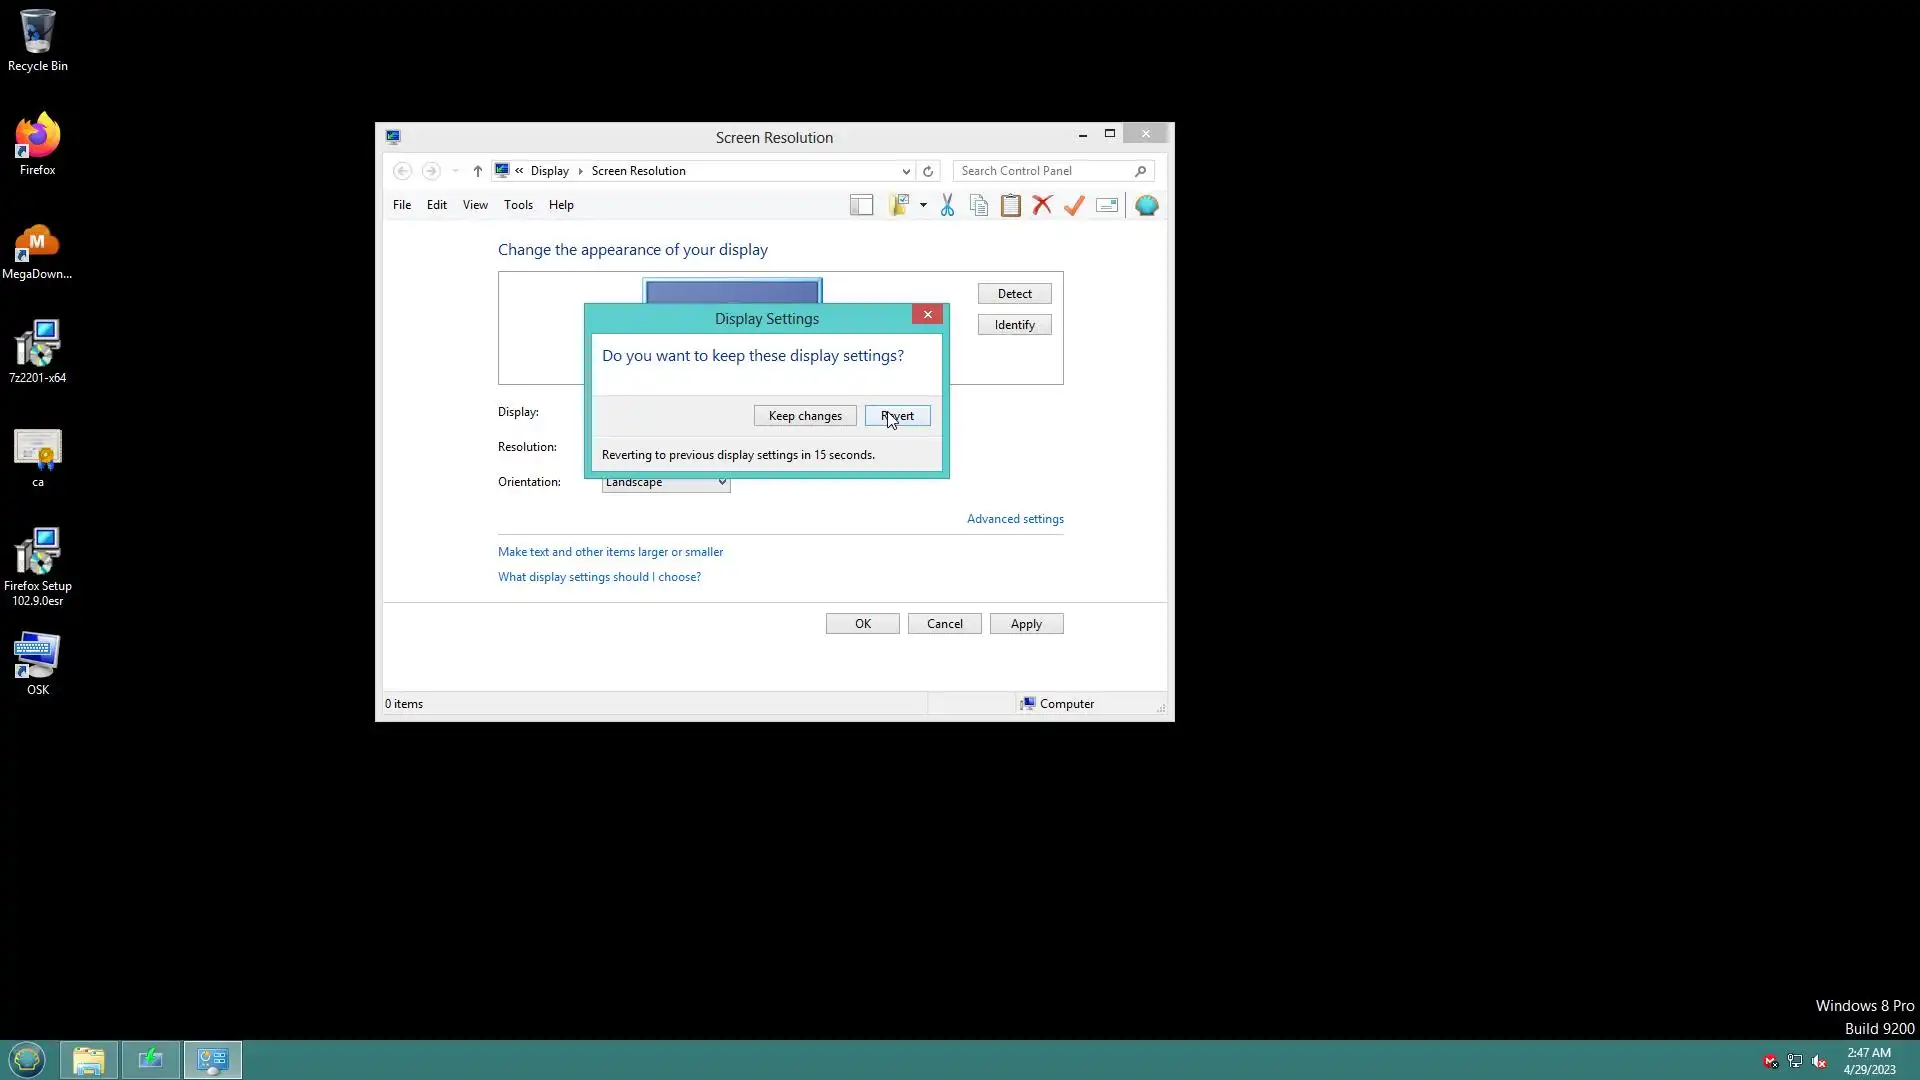Open File Explorer from the taskbar
Screen dimensions: 1920x1080
pyautogui.click(x=89, y=1060)
